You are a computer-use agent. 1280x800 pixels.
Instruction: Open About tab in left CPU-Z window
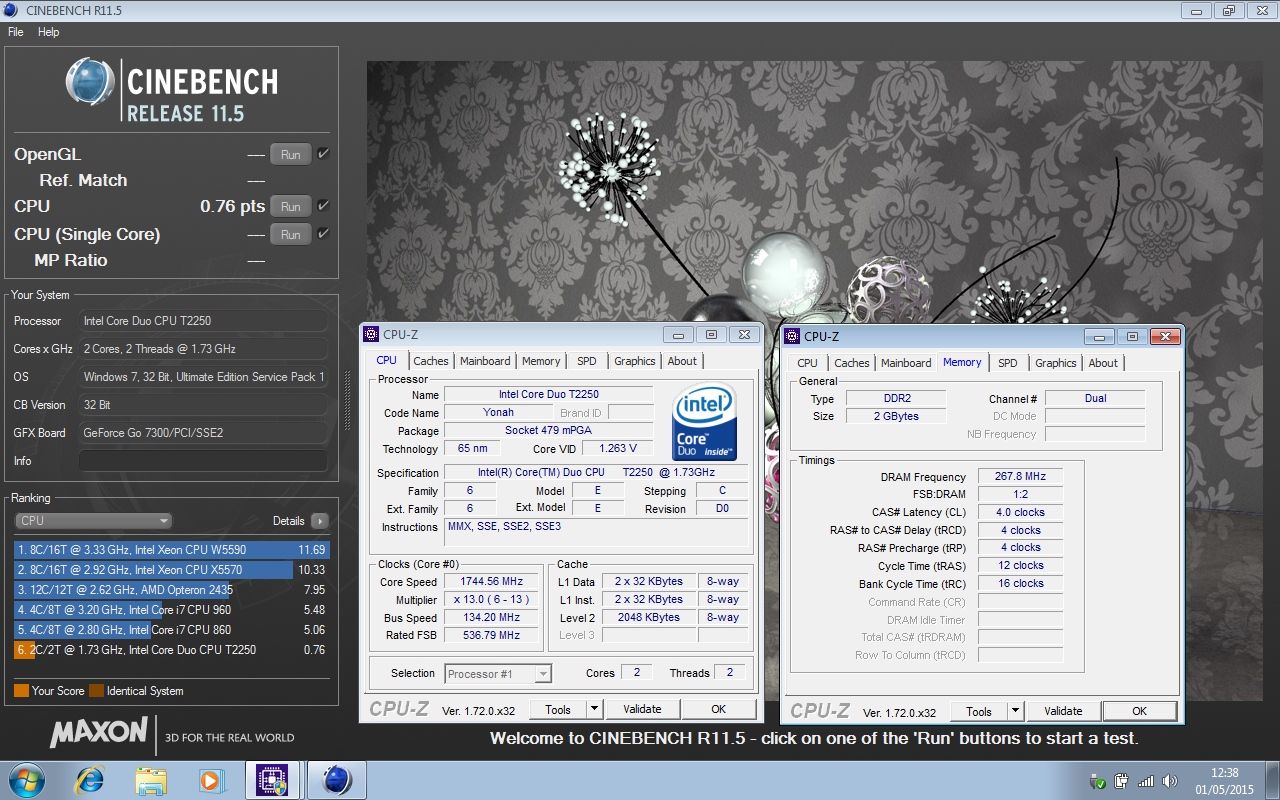click(682, 361)
